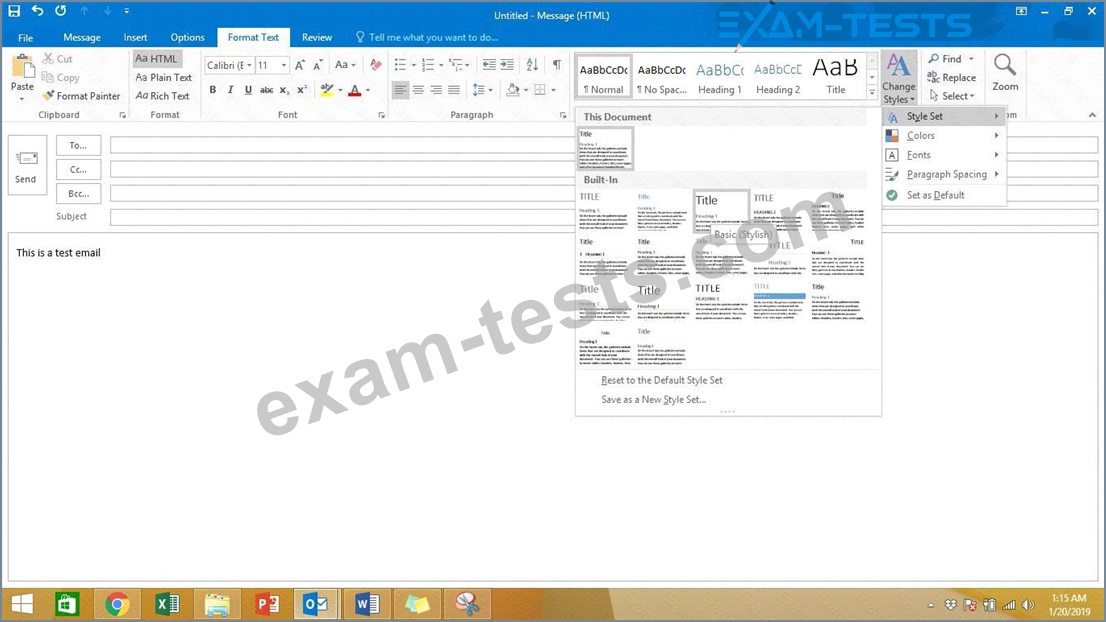
Task: Switch to the Review tab
Action: tap(317, 37)
